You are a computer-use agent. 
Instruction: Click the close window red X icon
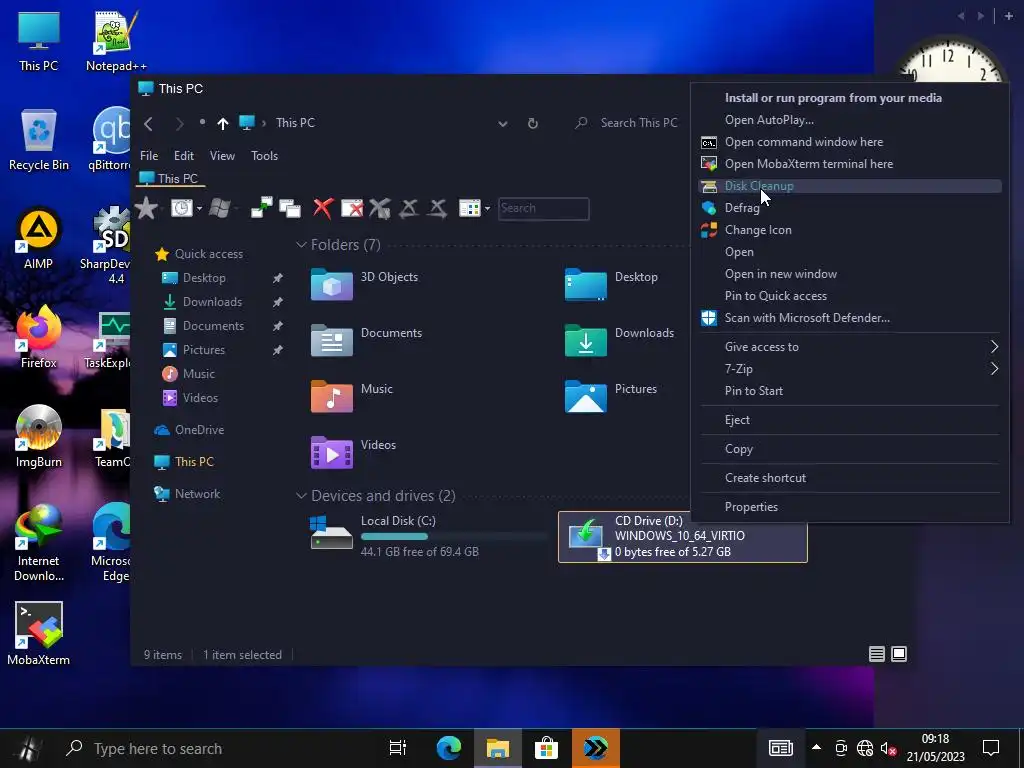coord(352,208)
